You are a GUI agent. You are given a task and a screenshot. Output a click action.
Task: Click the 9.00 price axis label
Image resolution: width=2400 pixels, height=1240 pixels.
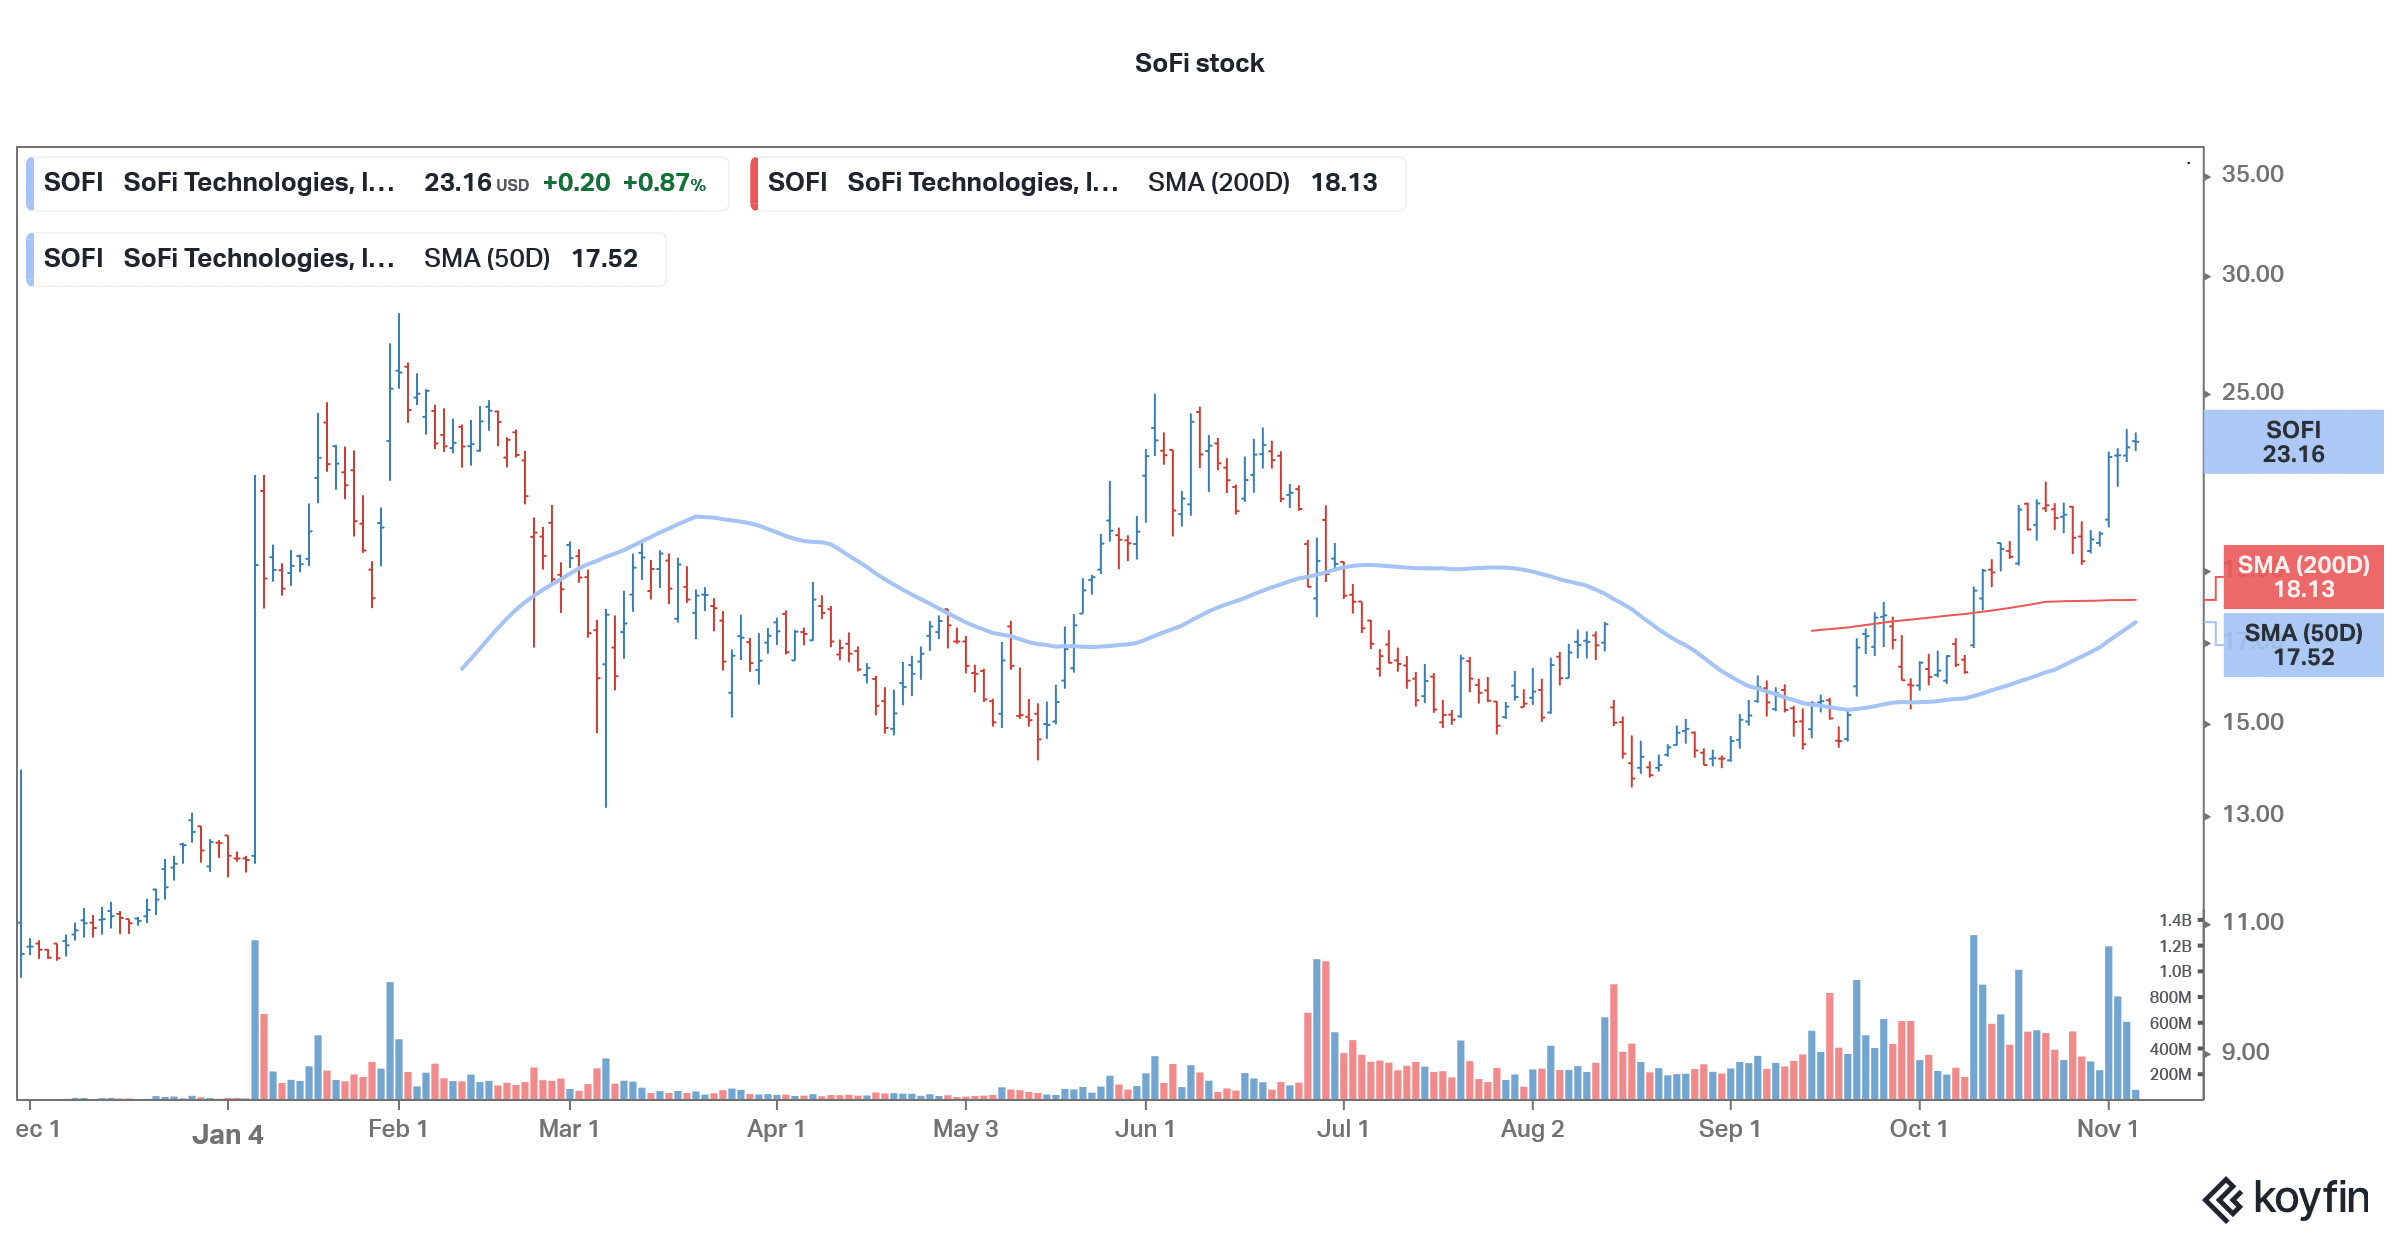click(x=2245, y=1052)
